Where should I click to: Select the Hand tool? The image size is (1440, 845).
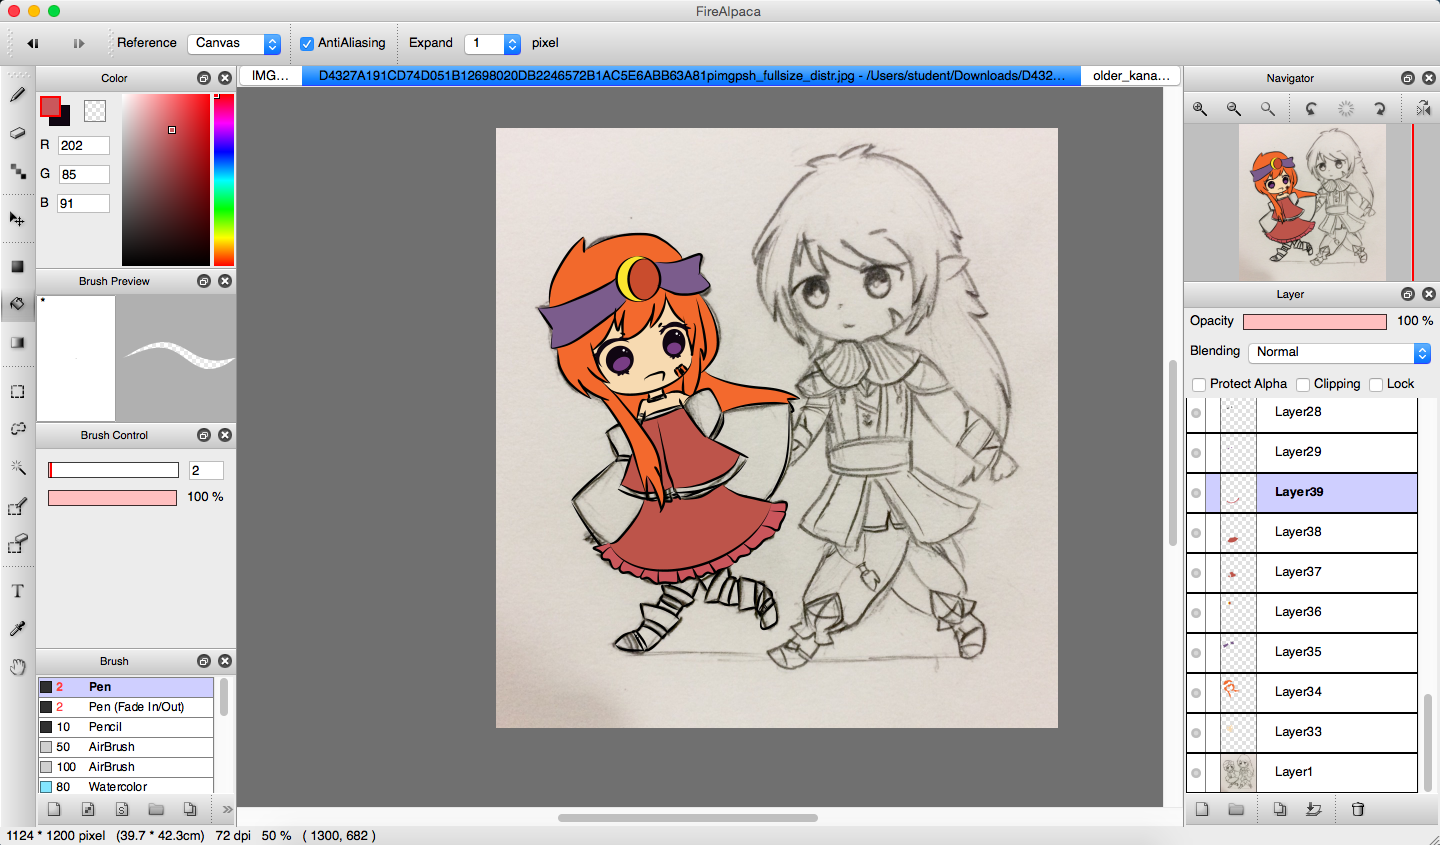click(x=17, y=667)
